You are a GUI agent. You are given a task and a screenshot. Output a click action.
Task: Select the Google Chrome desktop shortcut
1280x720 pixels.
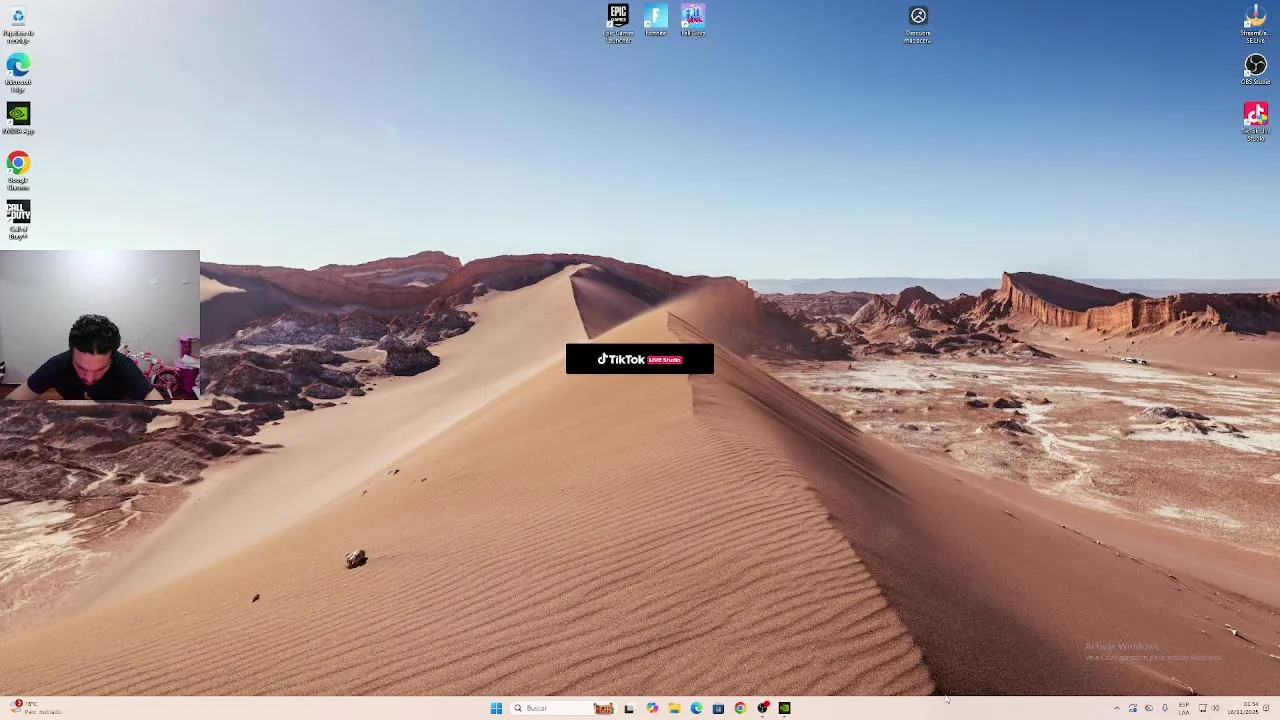[18, 170]
